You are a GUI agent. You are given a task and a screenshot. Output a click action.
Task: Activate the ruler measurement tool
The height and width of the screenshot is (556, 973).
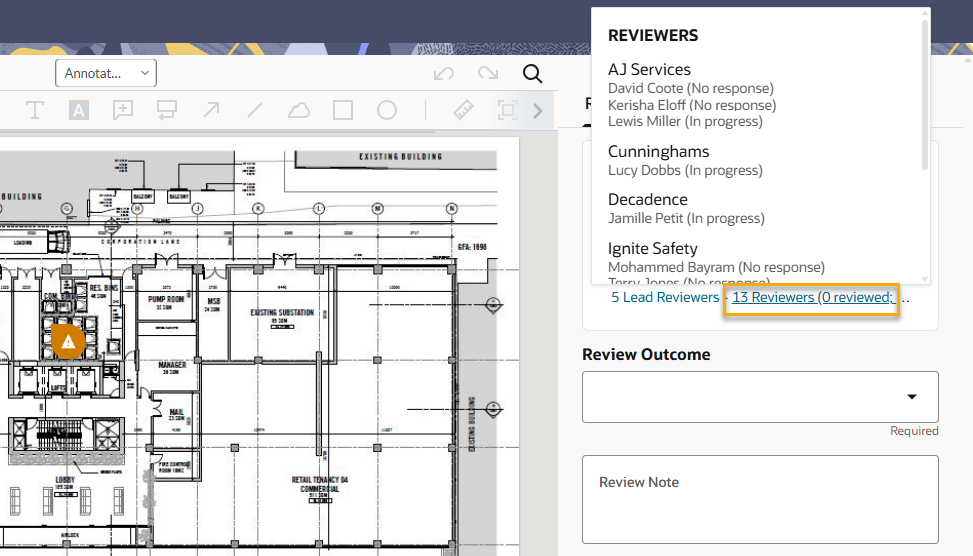coord(463,110)
